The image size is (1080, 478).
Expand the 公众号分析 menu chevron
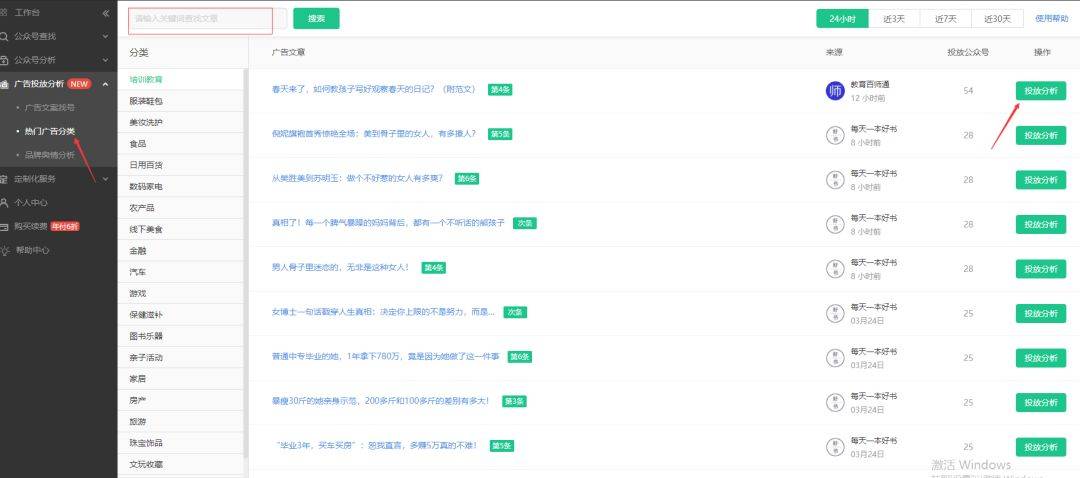point(105,61)
